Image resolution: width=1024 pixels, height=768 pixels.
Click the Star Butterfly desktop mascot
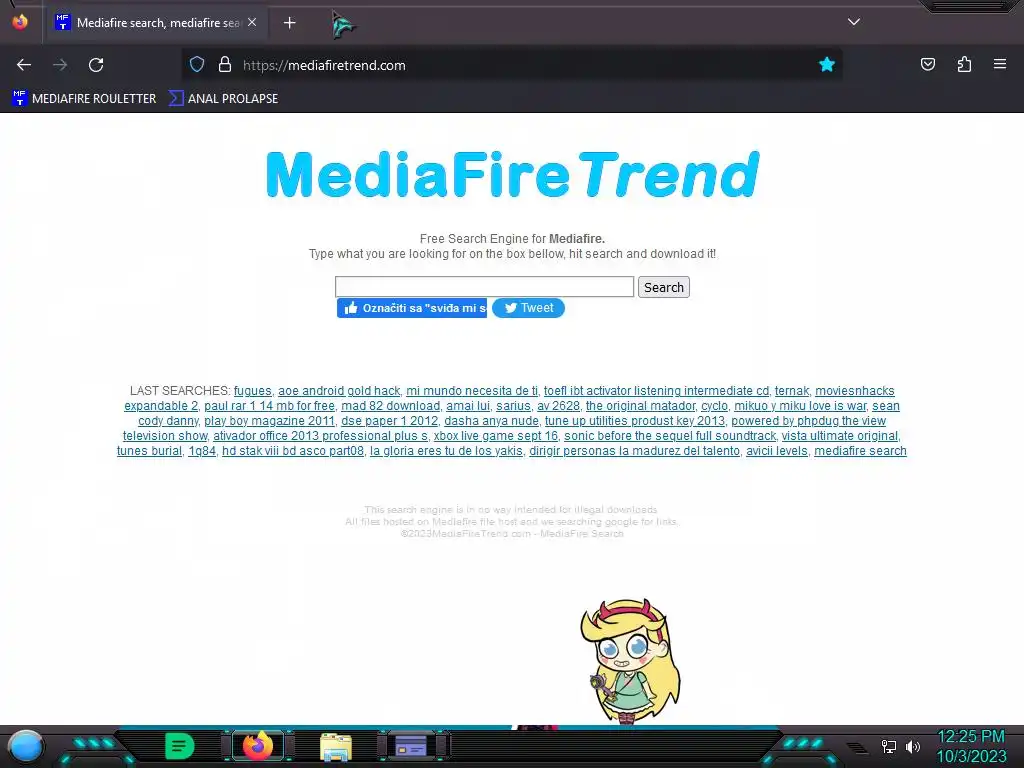coord(630,660)
